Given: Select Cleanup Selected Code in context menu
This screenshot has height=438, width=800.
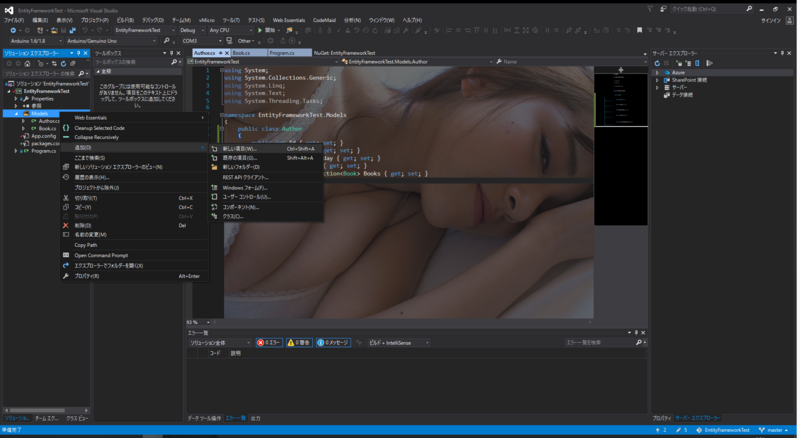Looking at the screenshot, I should coord(134,128).
